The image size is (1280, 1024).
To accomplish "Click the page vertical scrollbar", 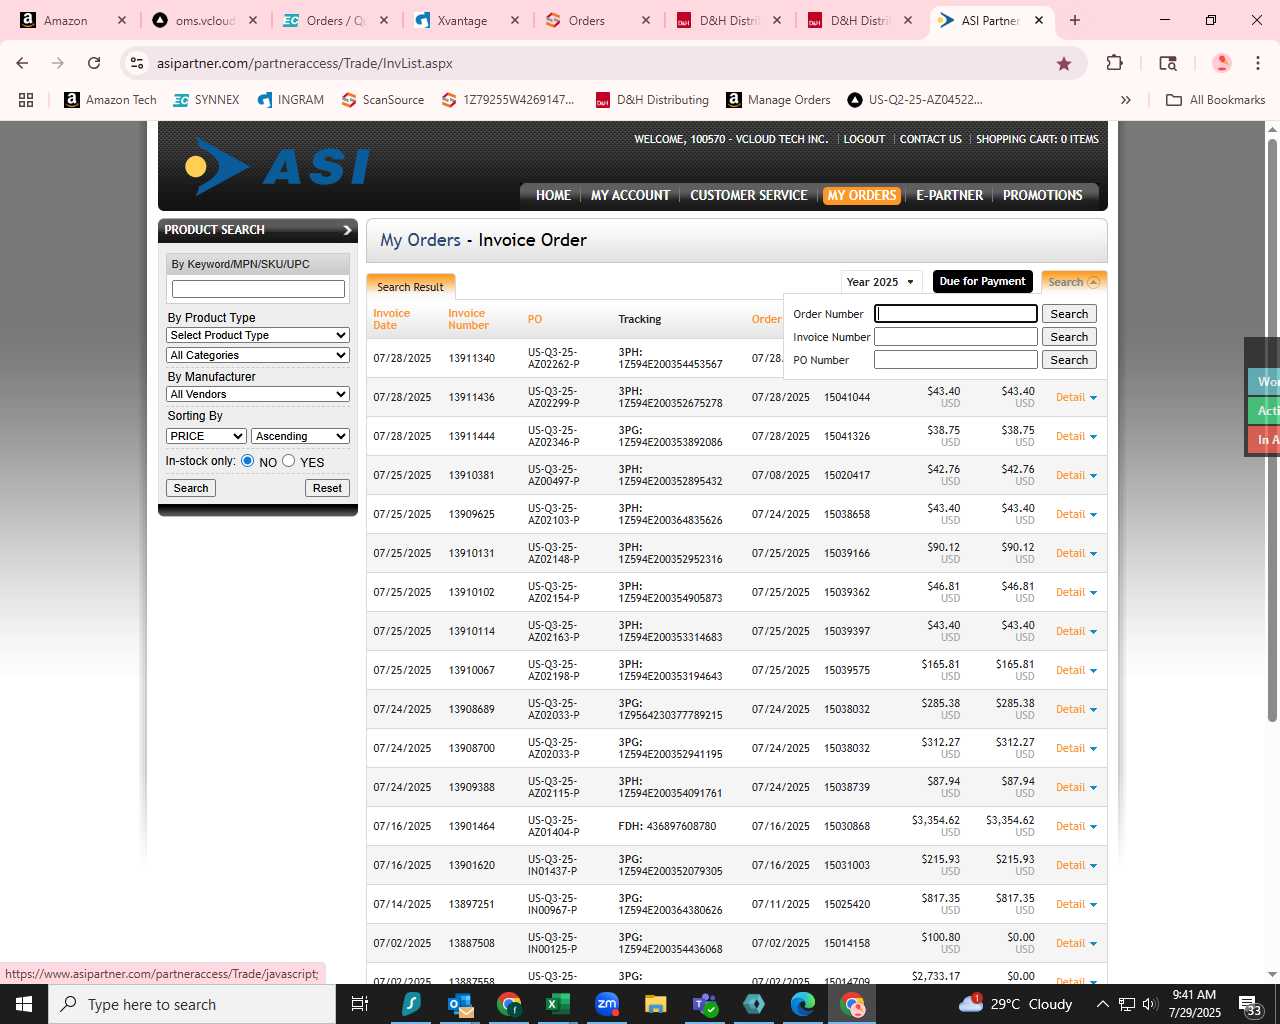I will tap(1272, 430).
